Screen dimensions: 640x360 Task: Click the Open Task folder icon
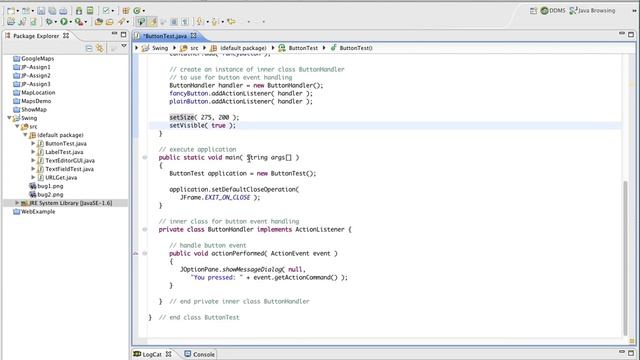point(109,22)
